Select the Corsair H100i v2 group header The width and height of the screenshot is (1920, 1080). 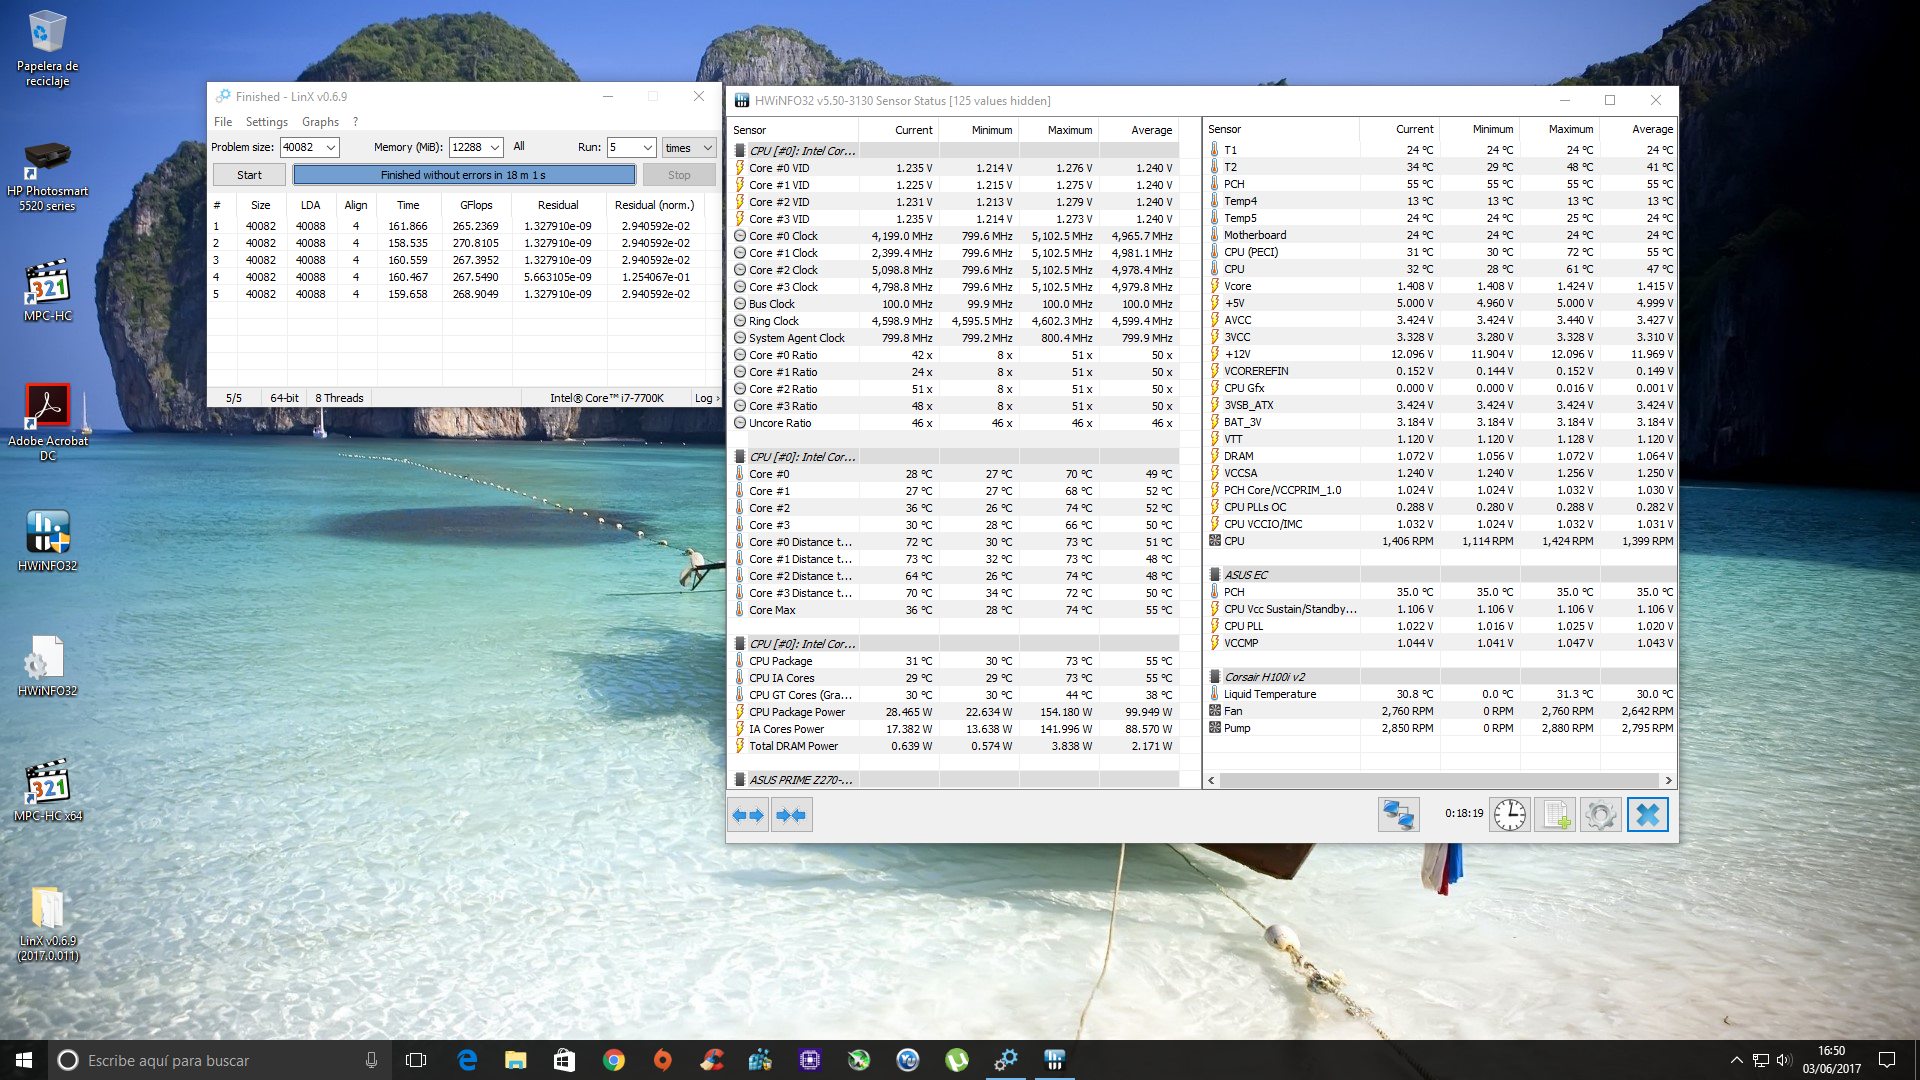(x=1440, y=677)
